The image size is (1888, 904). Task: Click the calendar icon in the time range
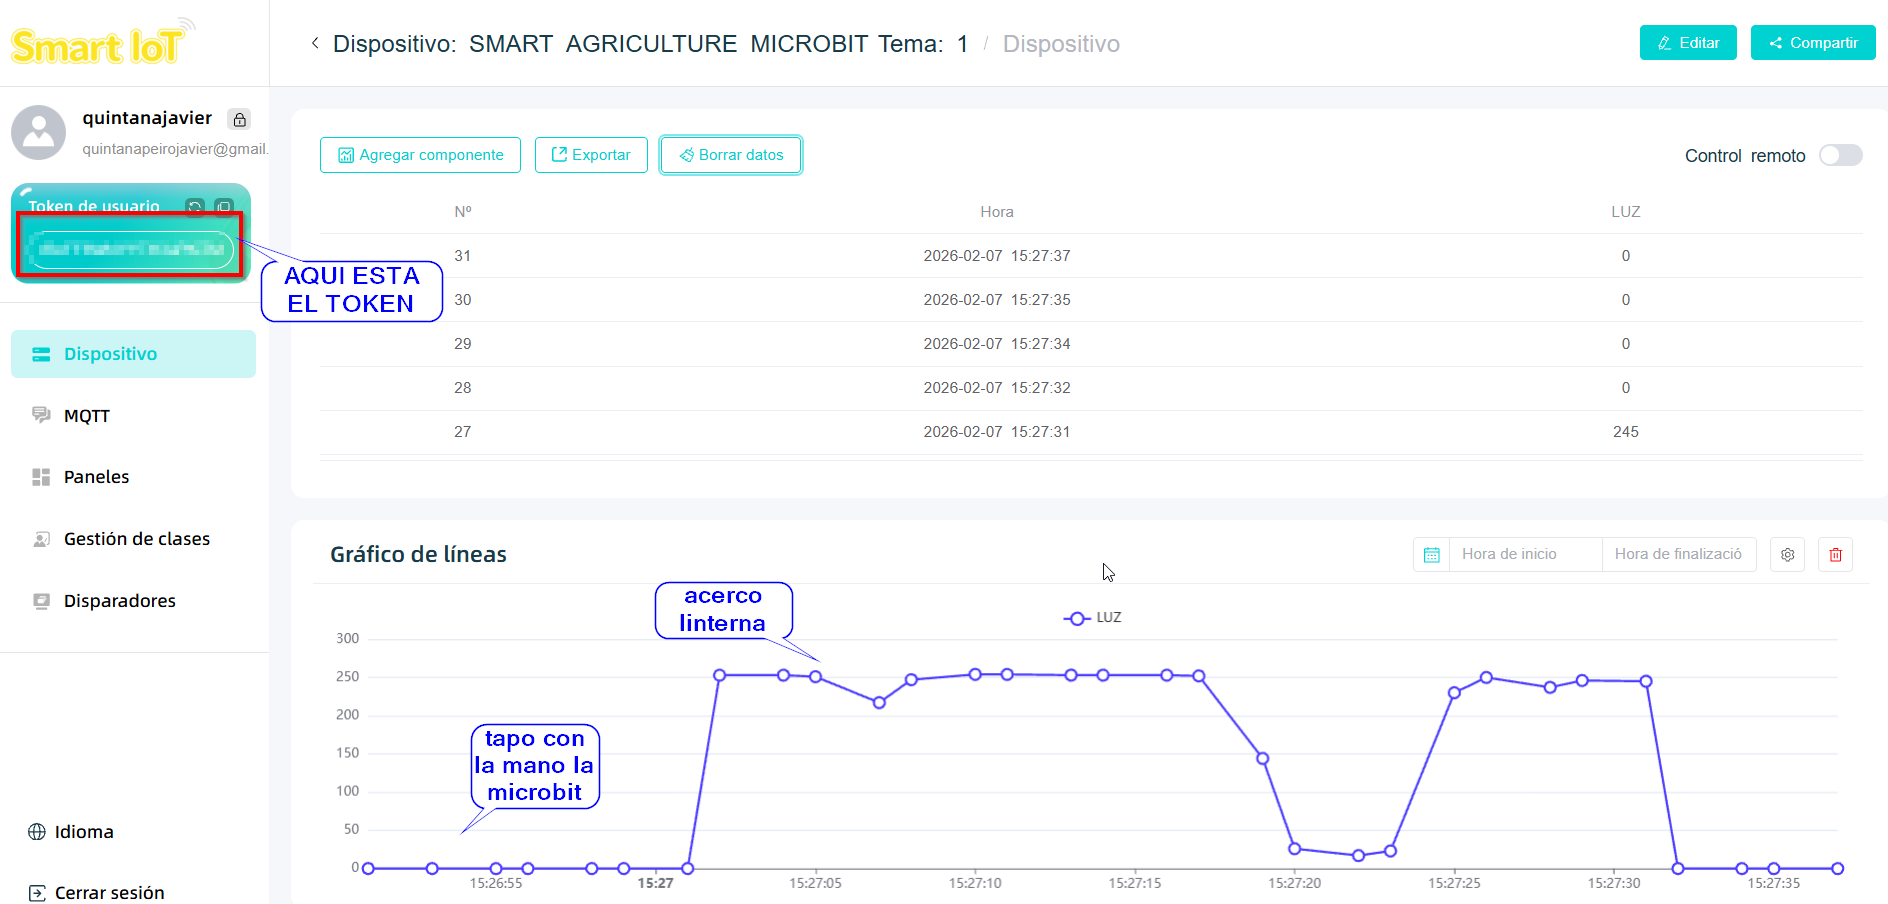pyautogui.click(x=1431, y=554)
